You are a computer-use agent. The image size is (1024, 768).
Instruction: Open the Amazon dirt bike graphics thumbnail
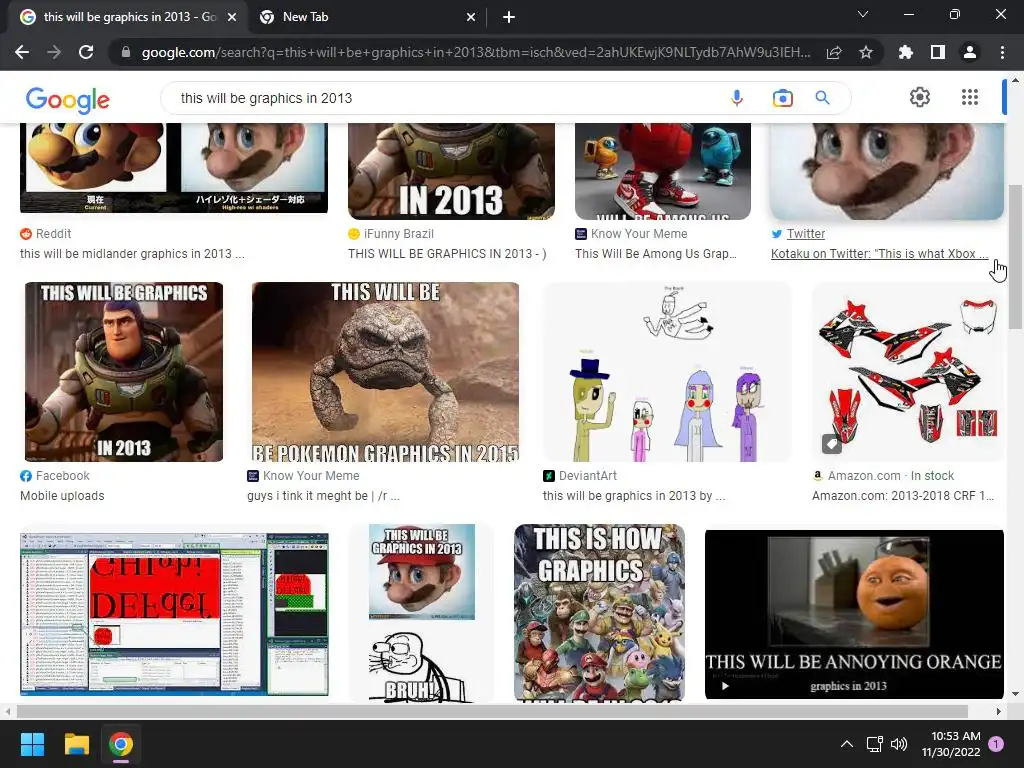pos(907,372)
